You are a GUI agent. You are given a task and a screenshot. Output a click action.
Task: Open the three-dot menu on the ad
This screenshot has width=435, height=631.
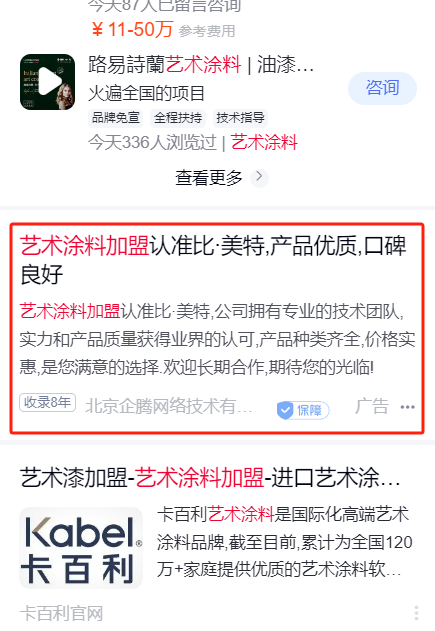click(x=408, y=407)
